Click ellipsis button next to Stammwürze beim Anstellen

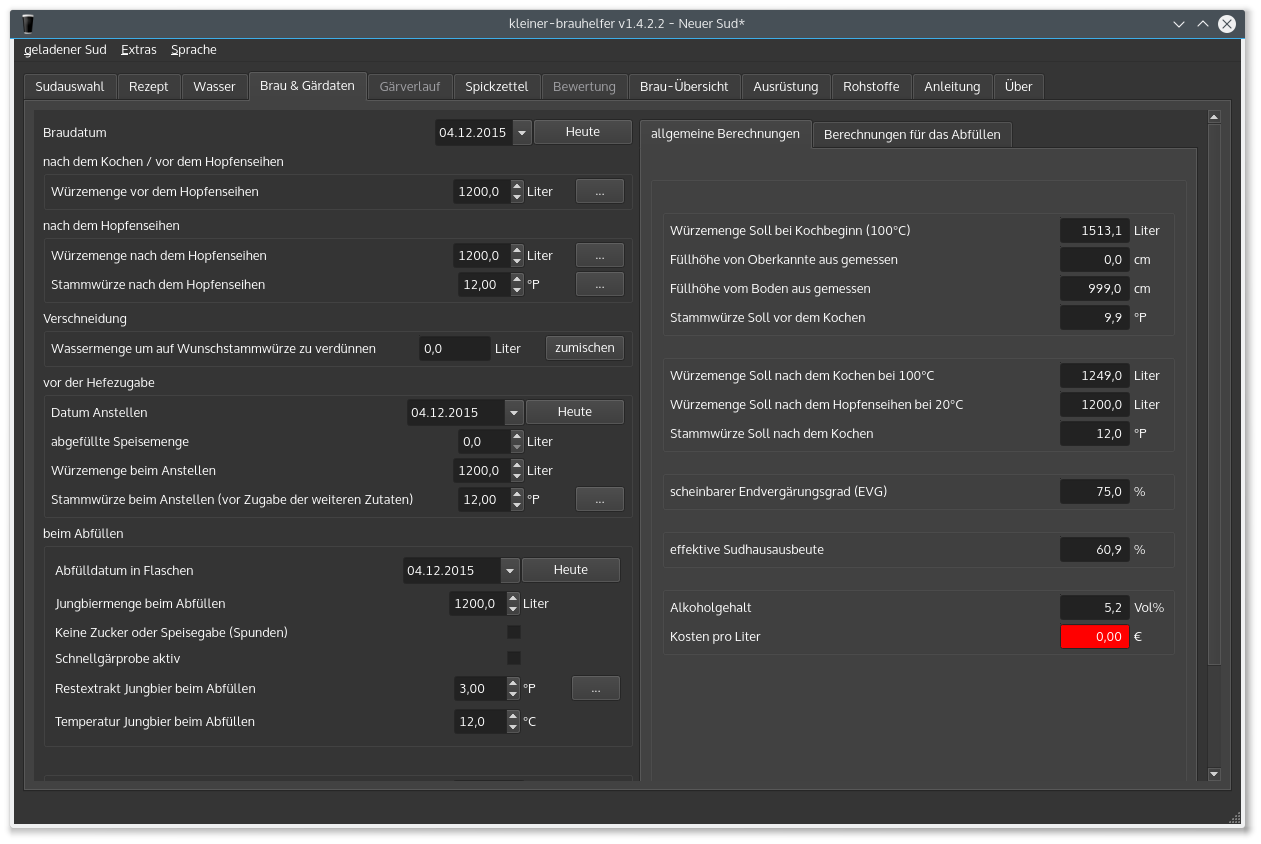pos(599,499)
